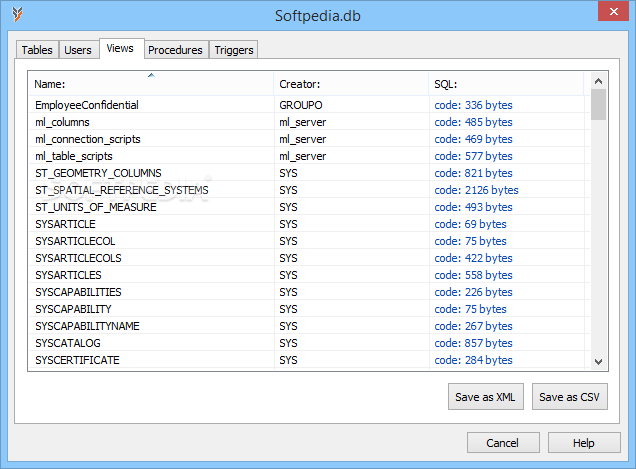
Task: Open the 267 bytes code link
Action: (x=473, y=327)
